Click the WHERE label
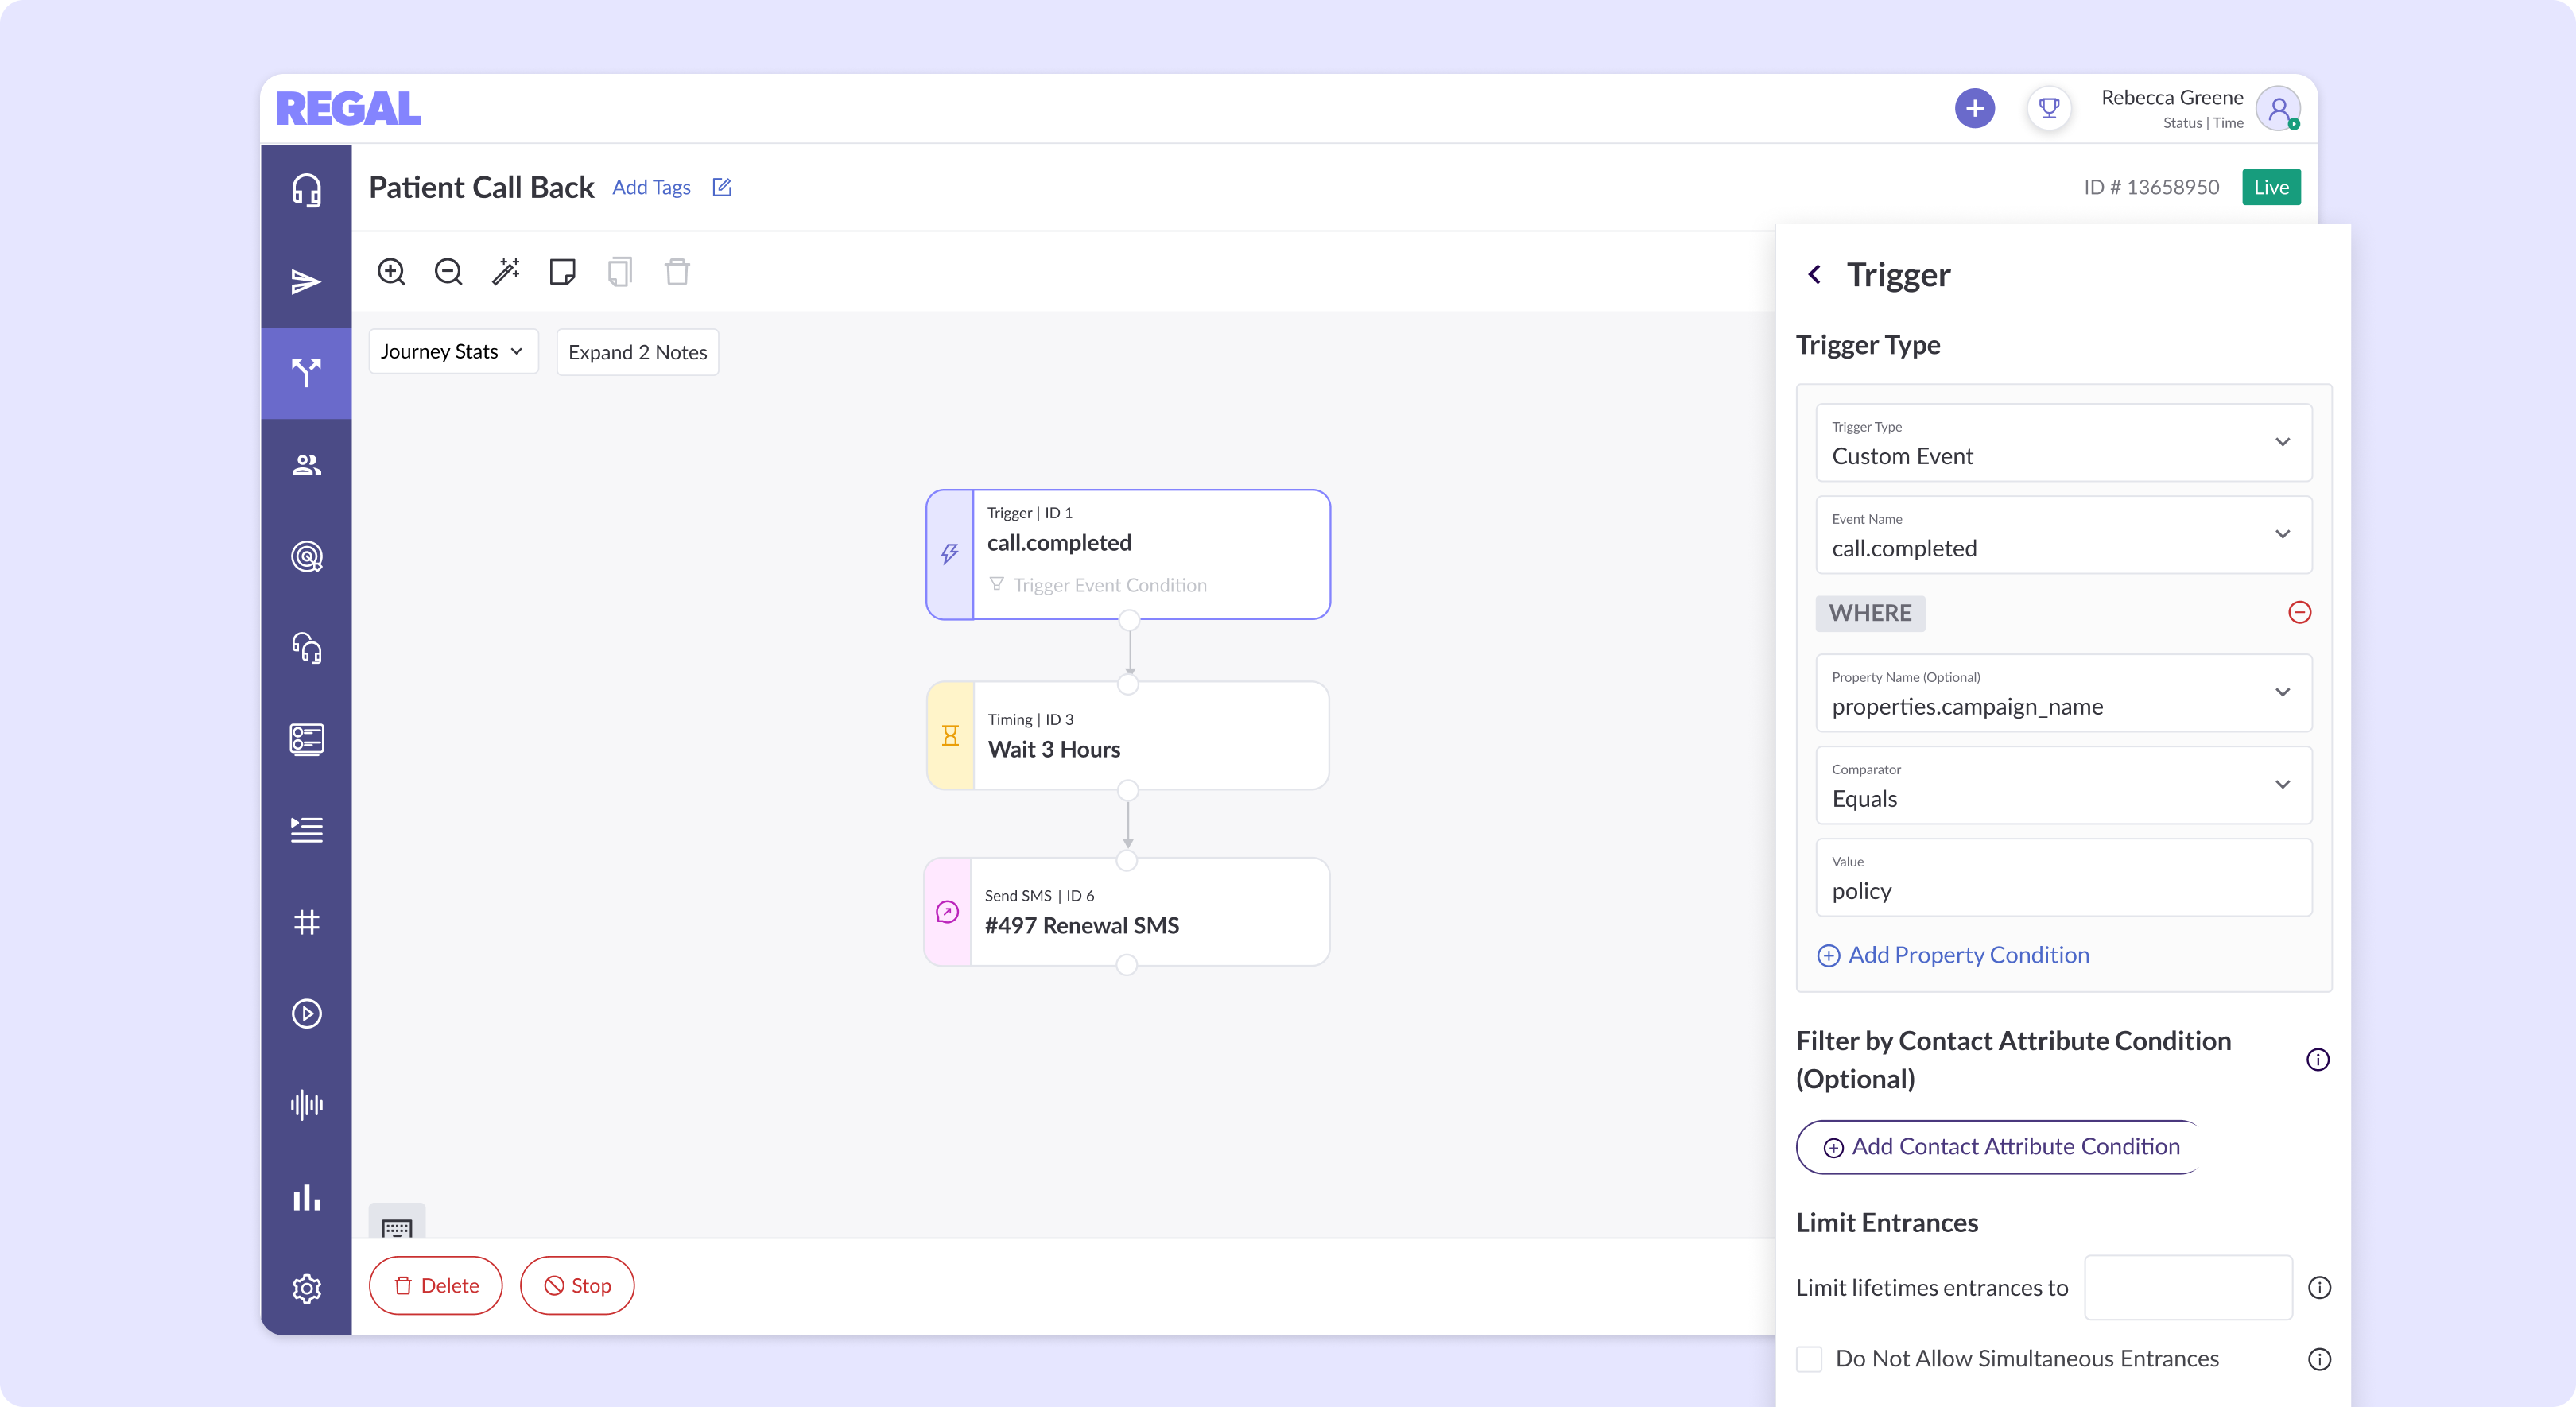 [1870, 613]
